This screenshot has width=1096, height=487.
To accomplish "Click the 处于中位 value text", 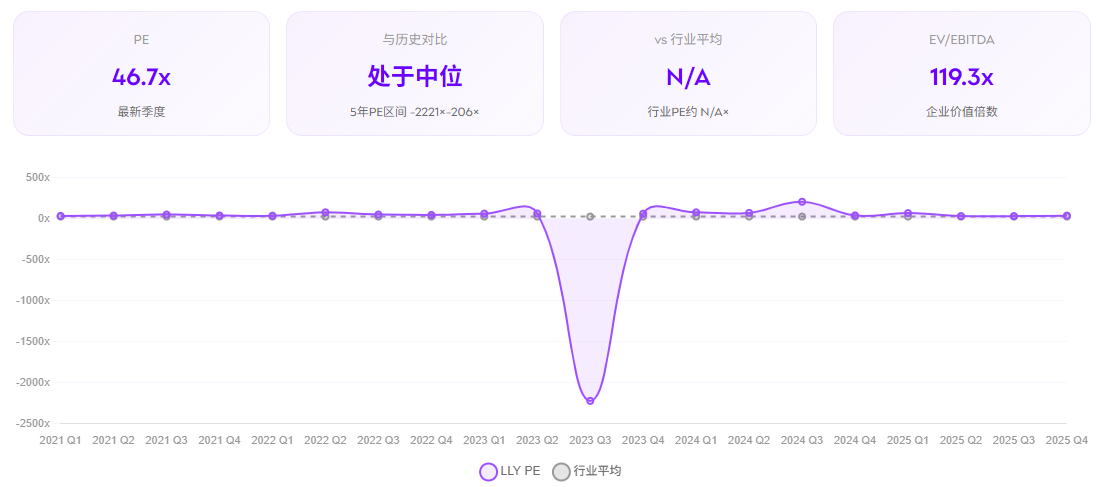I will [x=414, y=76].
